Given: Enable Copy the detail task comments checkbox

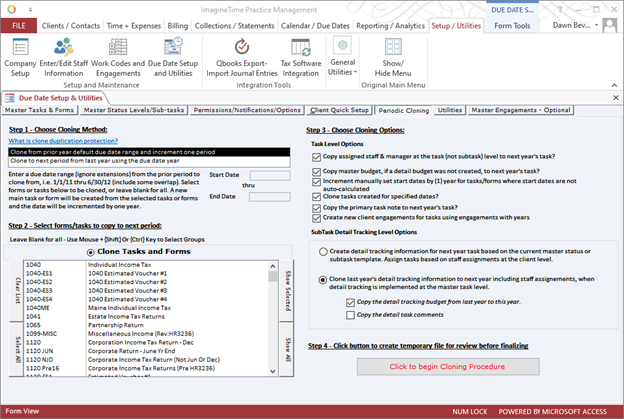Looking at the screenshot, I should coord(350,314).
